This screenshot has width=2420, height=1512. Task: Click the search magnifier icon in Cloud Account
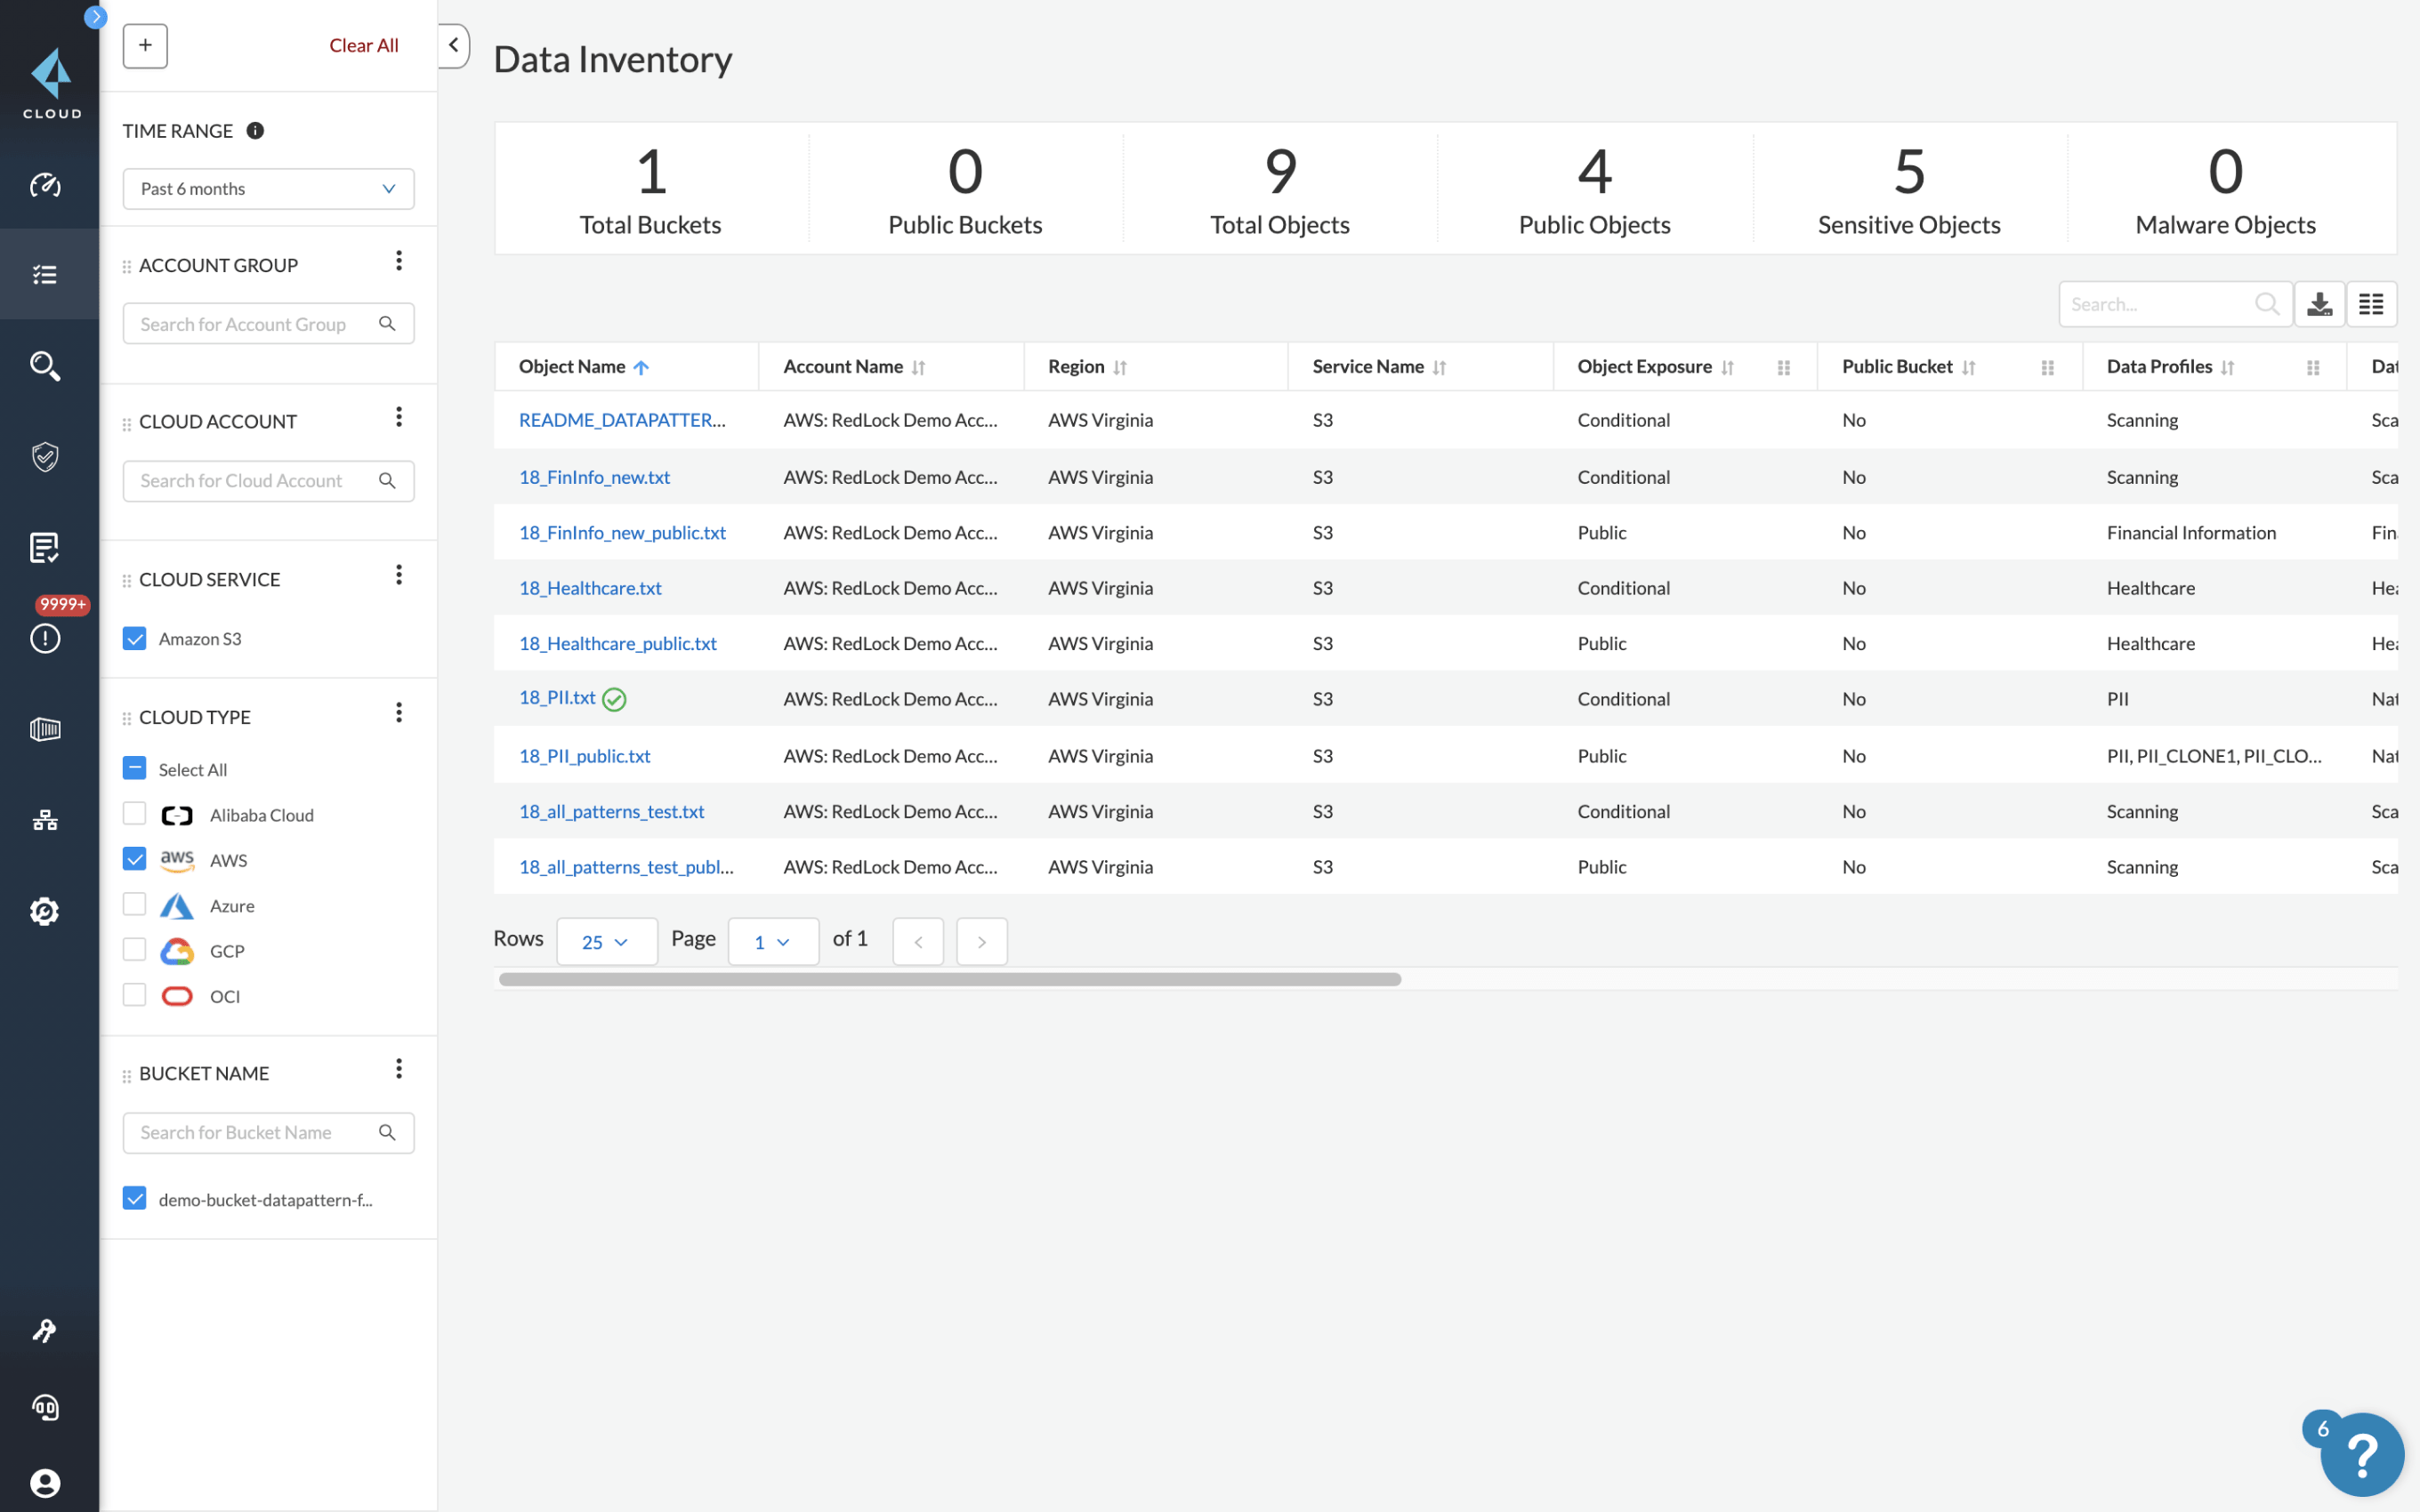387,481
